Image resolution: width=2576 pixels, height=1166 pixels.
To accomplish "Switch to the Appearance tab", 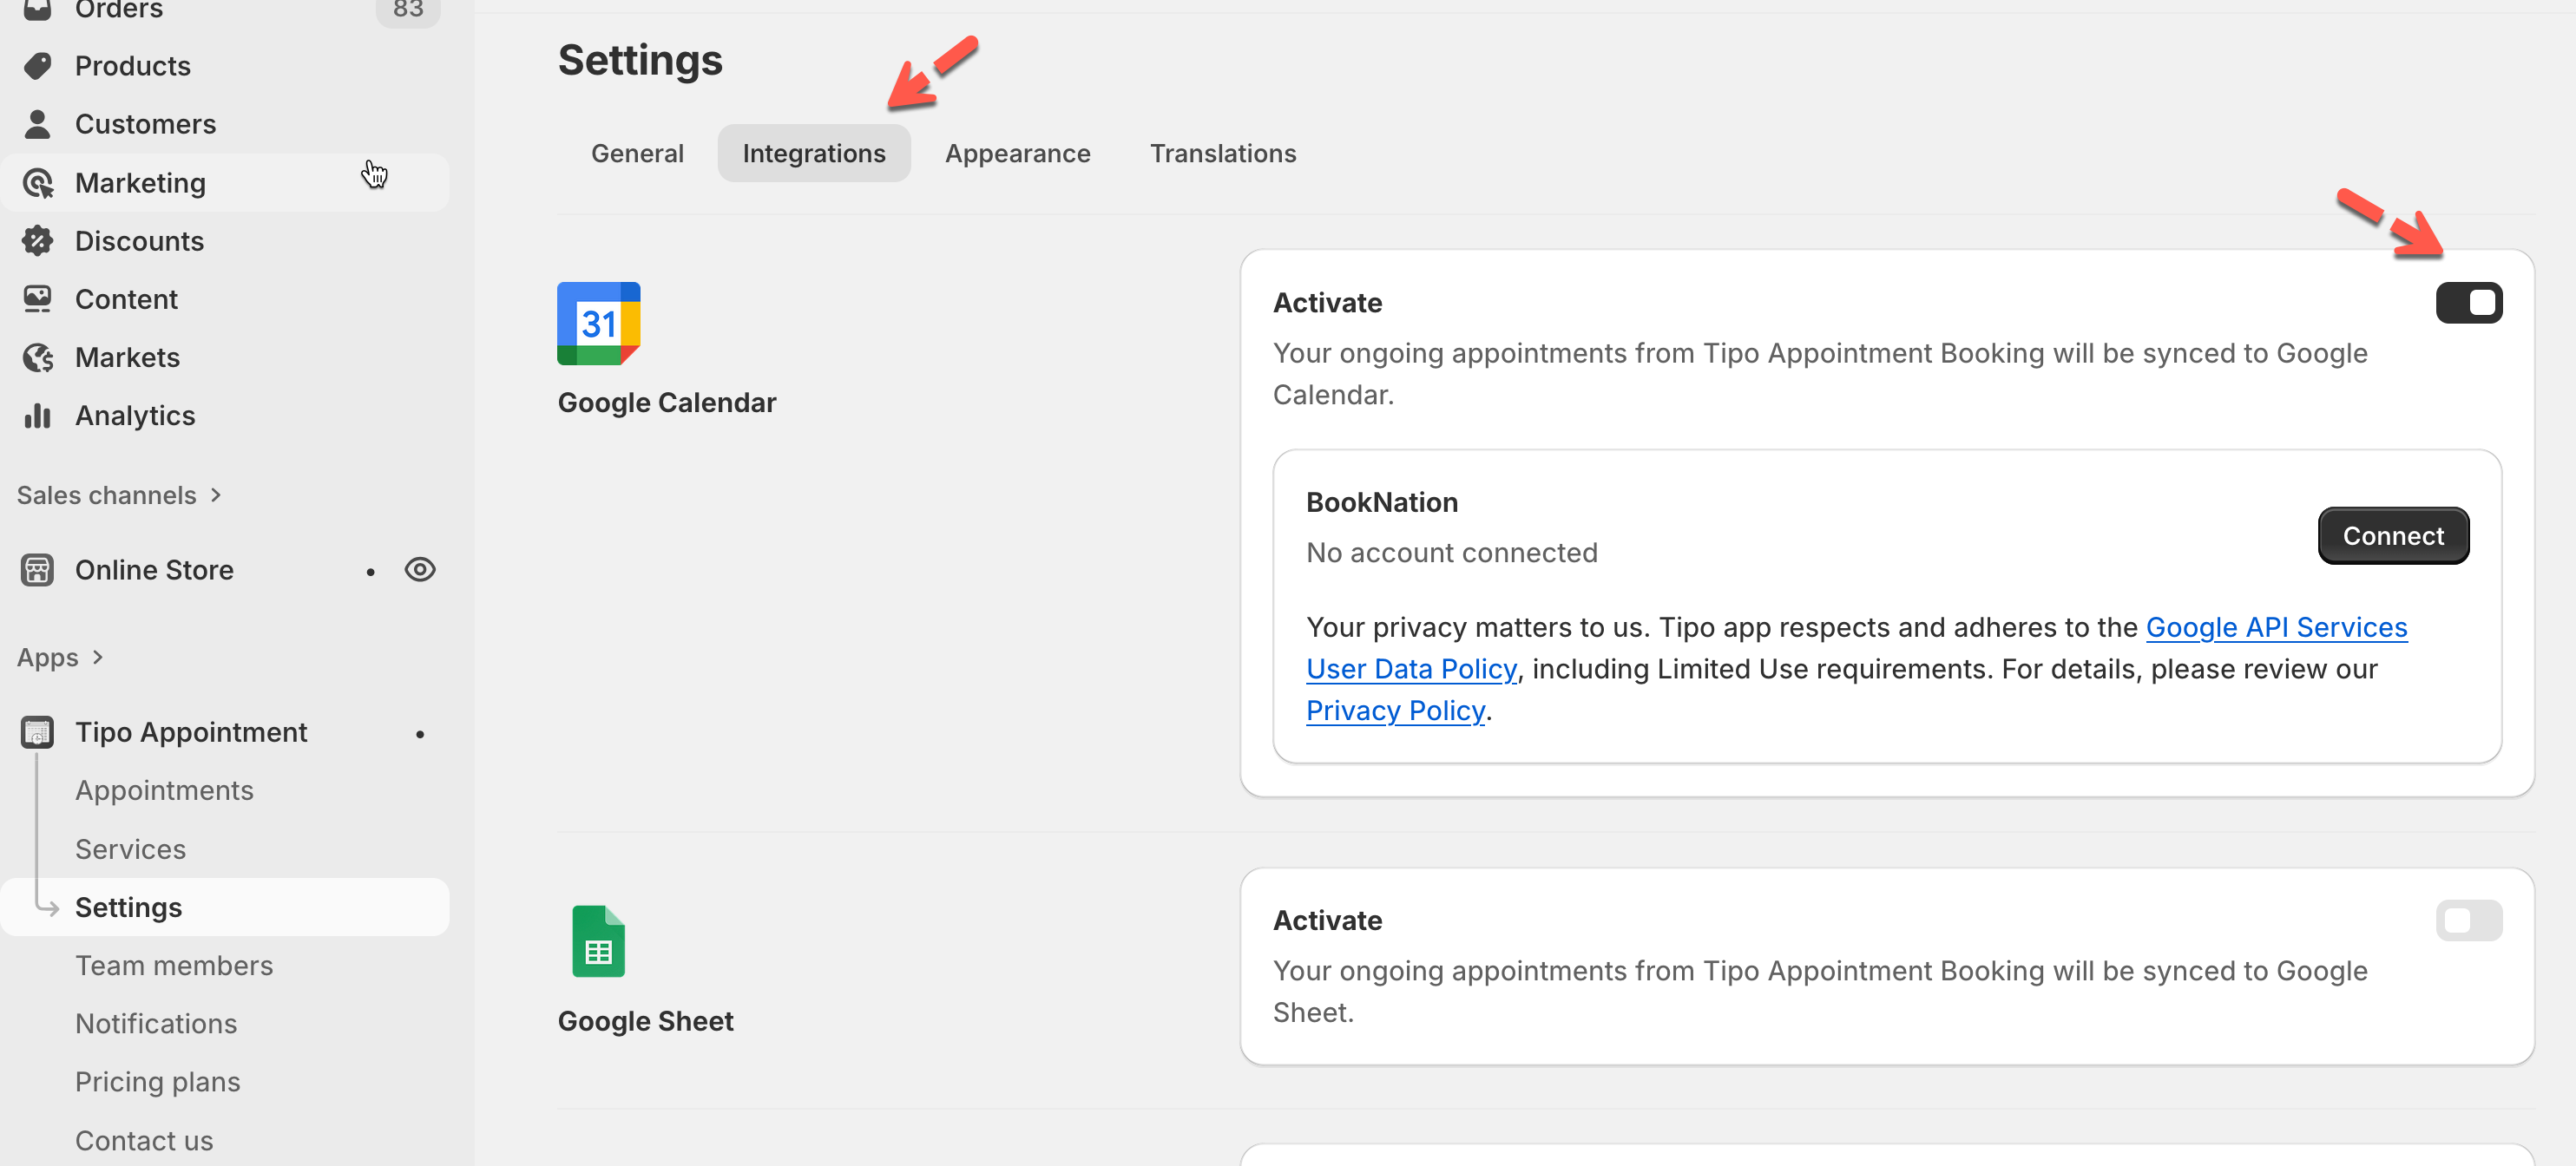I will tap(1017, 153).
